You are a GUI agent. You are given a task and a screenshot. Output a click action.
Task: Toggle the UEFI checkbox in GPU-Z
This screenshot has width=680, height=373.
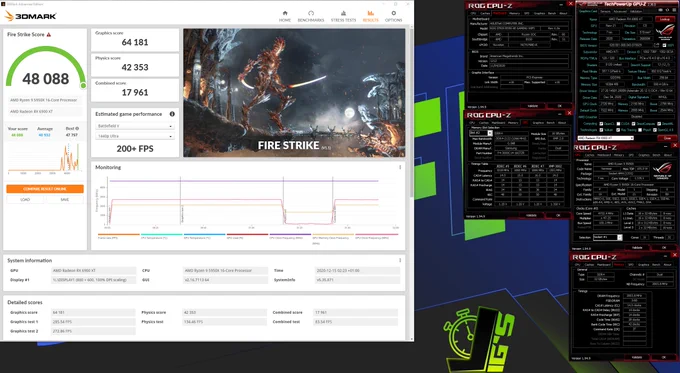point(664,45)
